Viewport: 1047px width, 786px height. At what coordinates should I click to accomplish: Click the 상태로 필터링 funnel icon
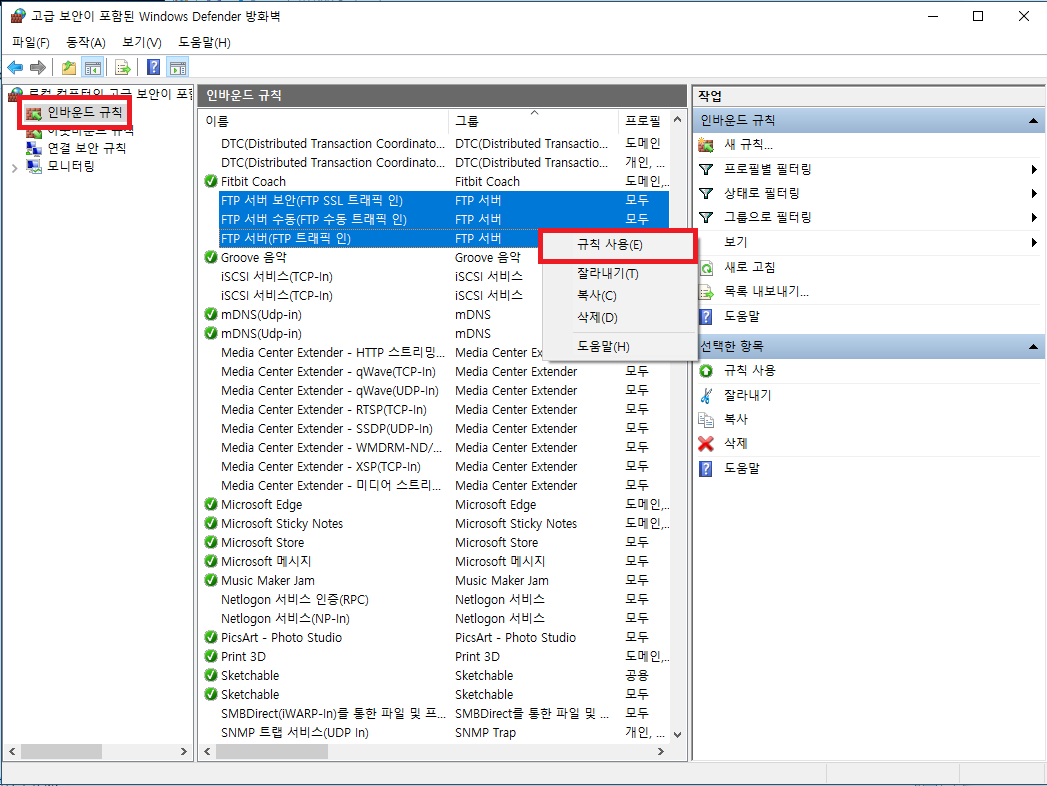tap(706, 194)
